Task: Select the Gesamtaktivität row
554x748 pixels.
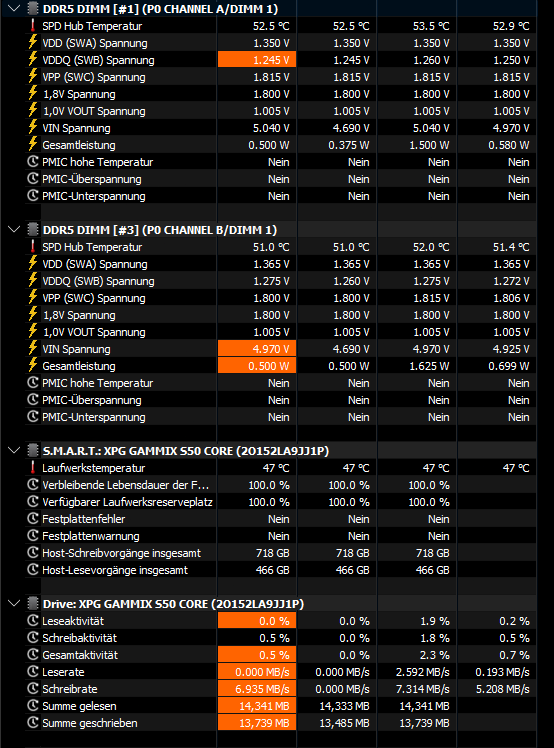Action: point(281,655)
